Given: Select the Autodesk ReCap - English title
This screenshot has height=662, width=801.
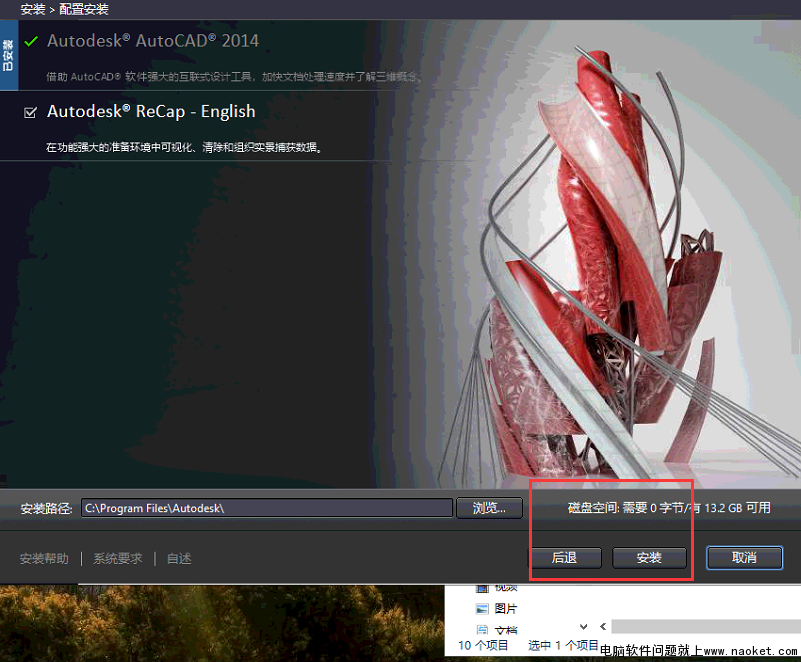Looking at the screenshot, I should (151, 111).
